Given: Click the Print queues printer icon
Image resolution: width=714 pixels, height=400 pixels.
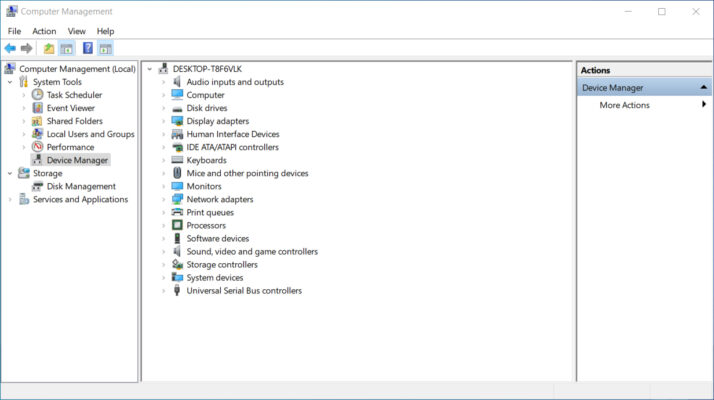Looking at the screenshot, I should [177, 212].
